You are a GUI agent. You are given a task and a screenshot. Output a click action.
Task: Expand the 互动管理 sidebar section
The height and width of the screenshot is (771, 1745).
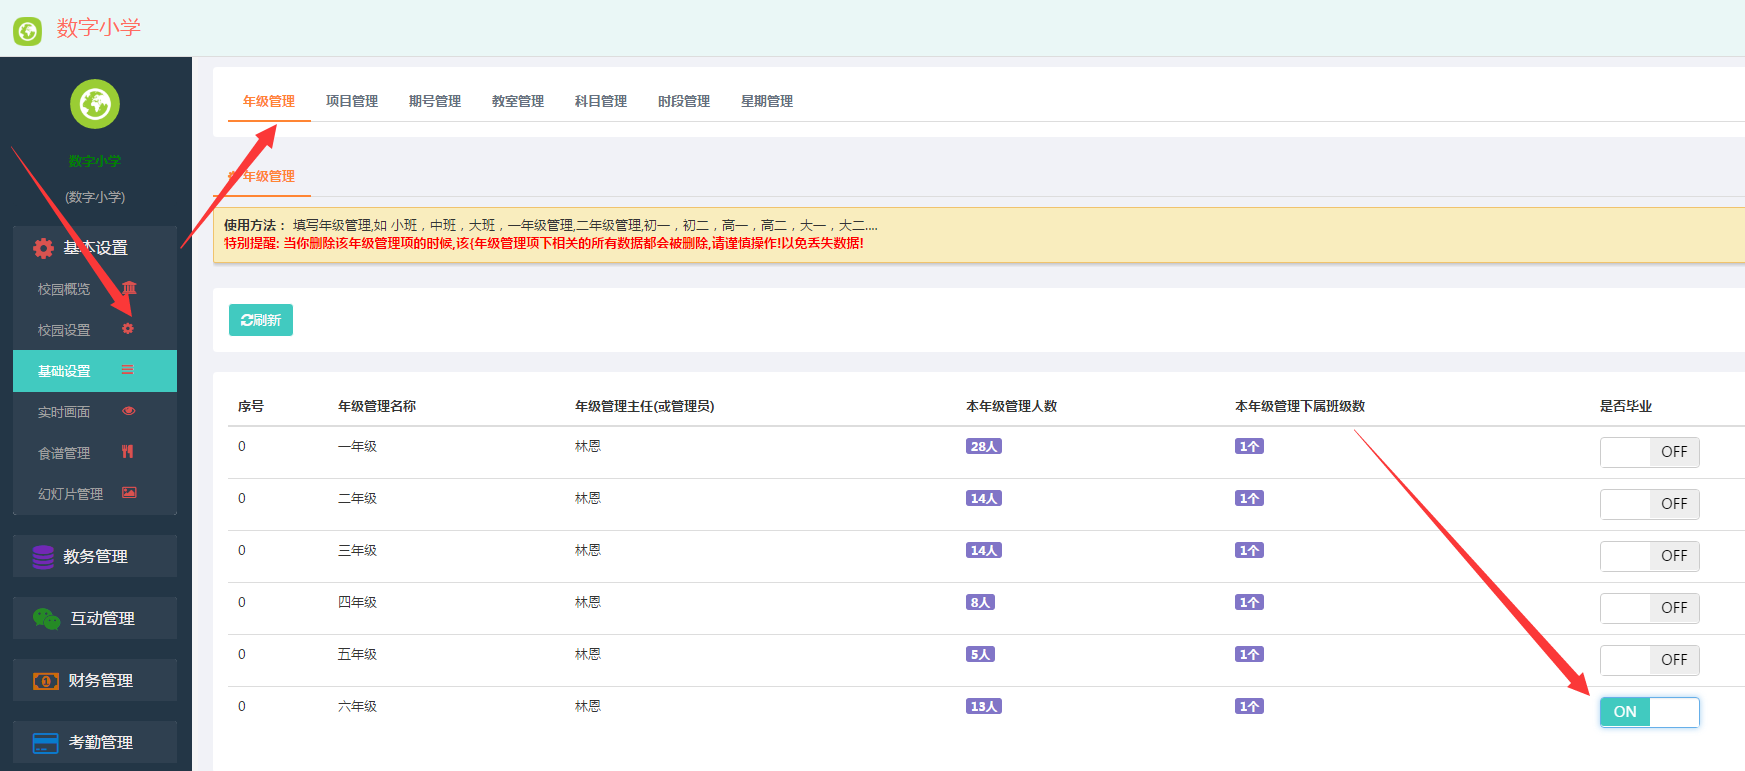click(x=95, y=618)
